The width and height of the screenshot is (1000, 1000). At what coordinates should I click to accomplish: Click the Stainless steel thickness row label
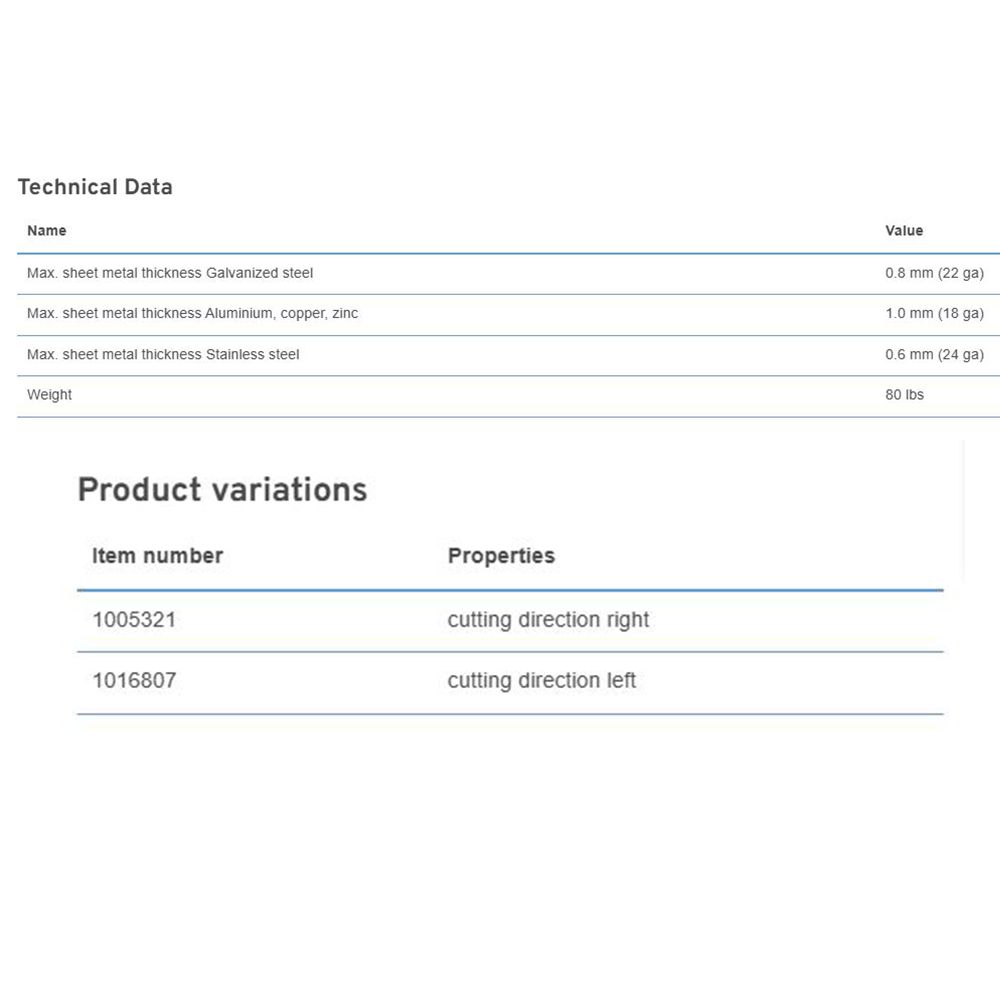(163, 355)
